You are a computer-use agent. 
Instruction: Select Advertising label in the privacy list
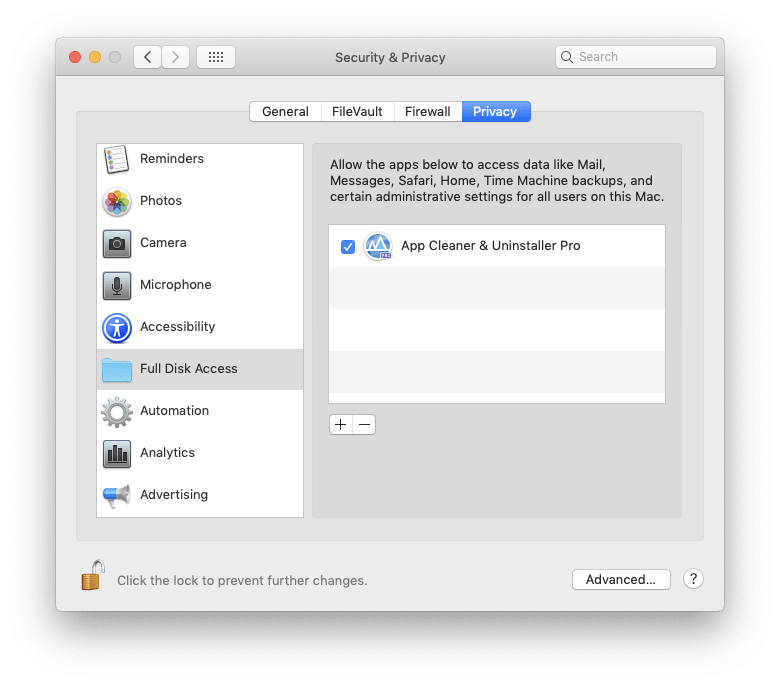[174, 495]
